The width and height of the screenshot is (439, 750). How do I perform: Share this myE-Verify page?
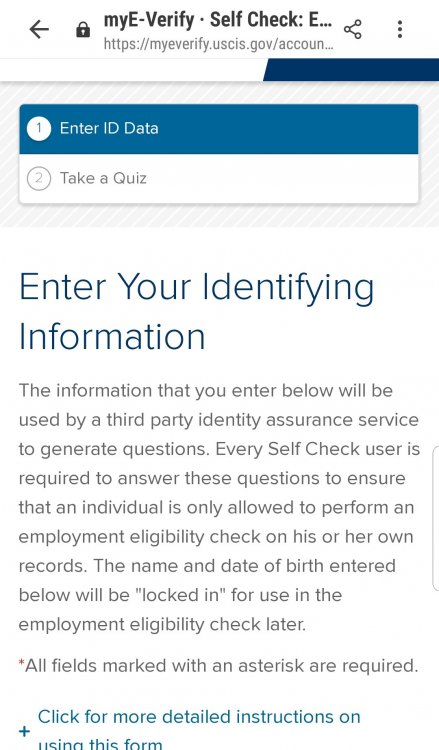point(352,30)
